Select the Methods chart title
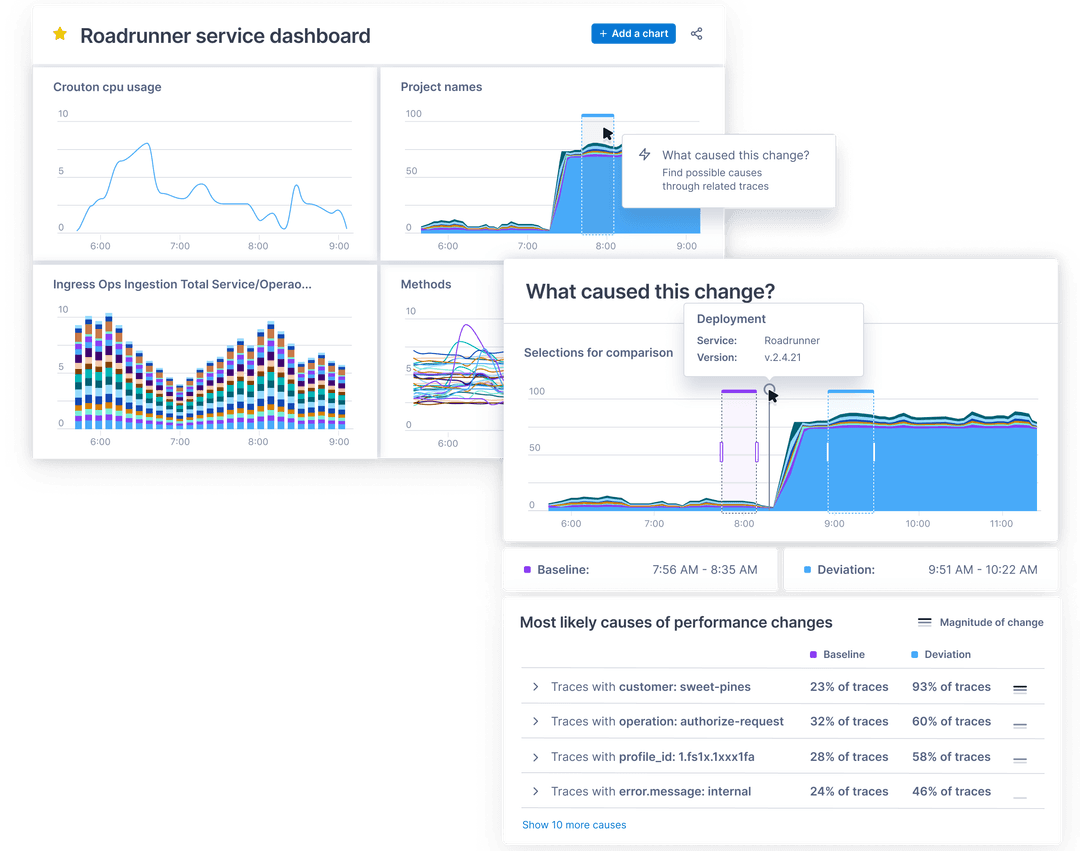This screenshot has height=851, width=1080. pos(426,284)
